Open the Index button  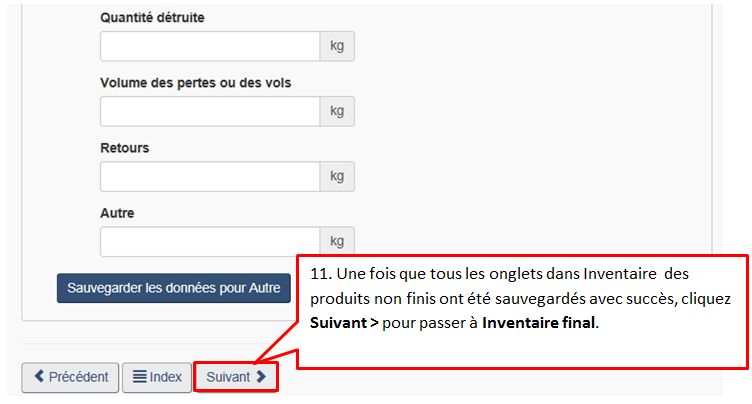(157, 377)
